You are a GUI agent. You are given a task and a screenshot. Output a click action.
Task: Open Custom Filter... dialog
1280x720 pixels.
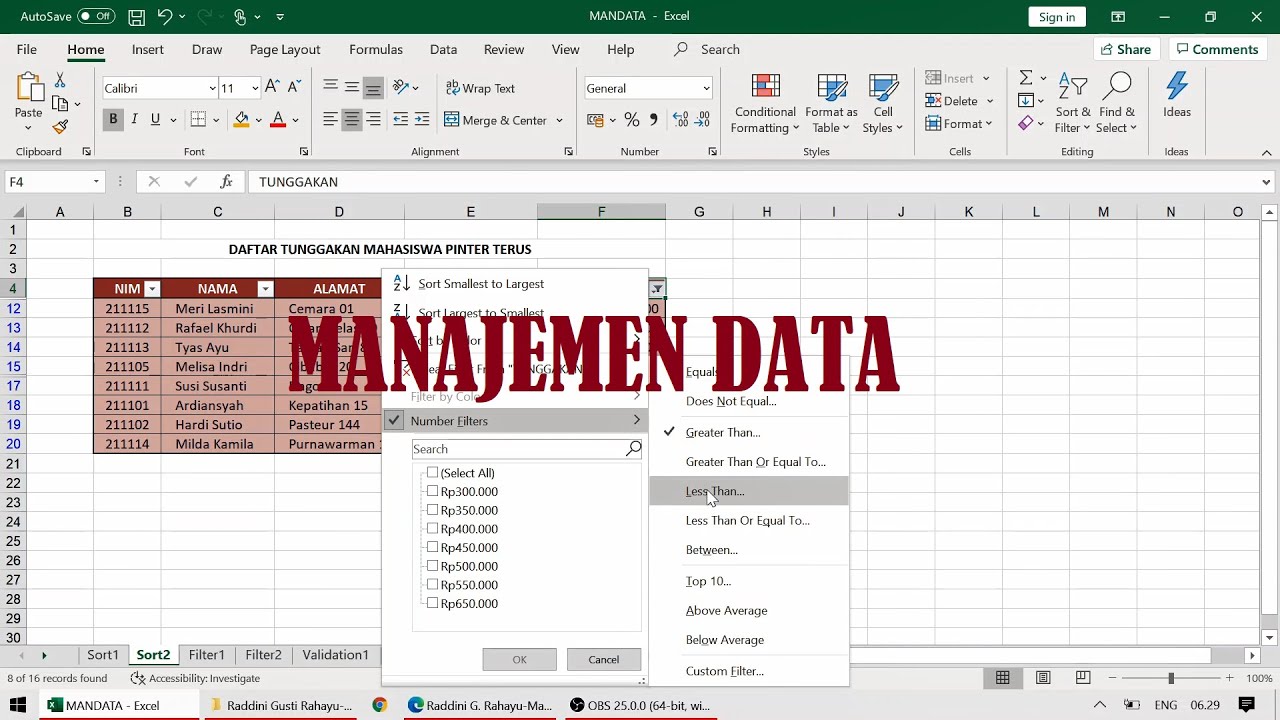[748, 671]
